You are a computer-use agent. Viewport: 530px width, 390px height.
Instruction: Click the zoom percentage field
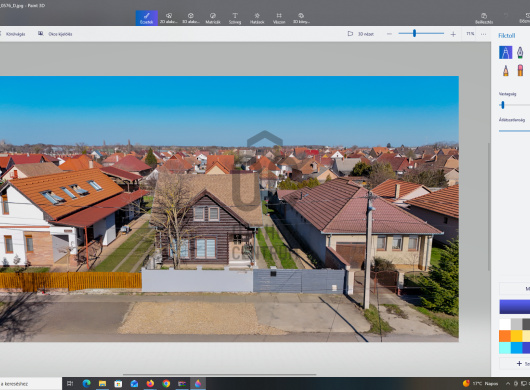[x=470, y=34]
